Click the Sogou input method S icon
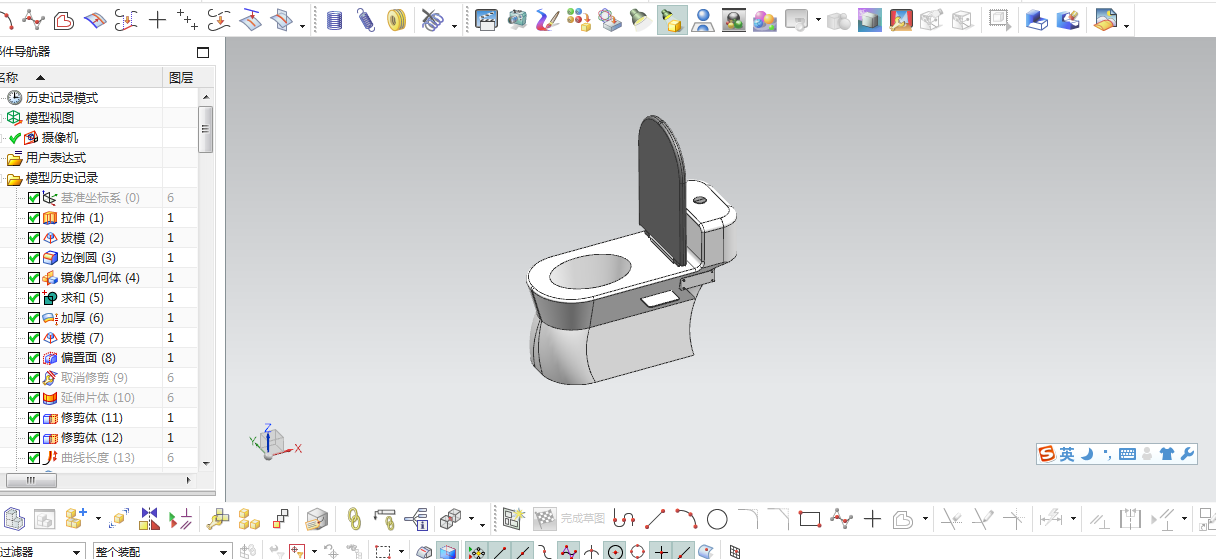 click(1048, 454)
